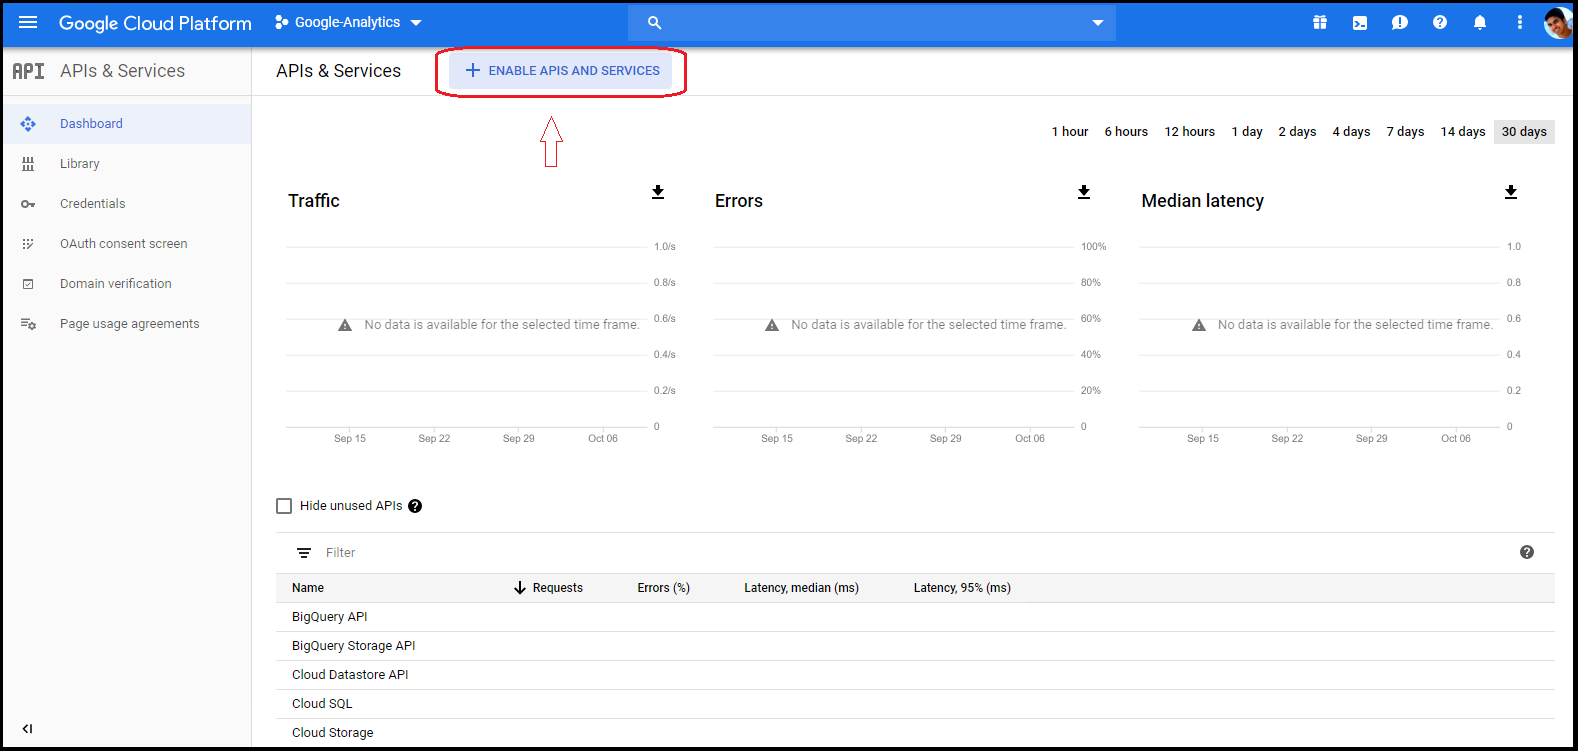Click the filter list icon
The width and height of the screenshot is (1578, 751).
304,553
